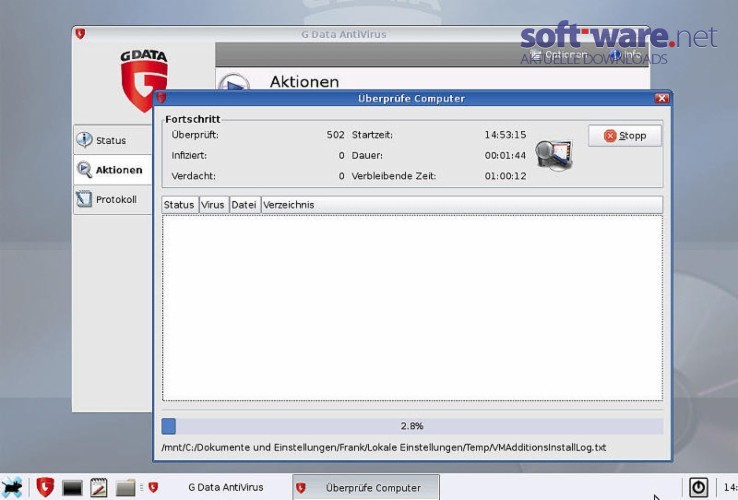
Task: Click the 2.8% scan progress bar
Action: (x=412, y=426)
